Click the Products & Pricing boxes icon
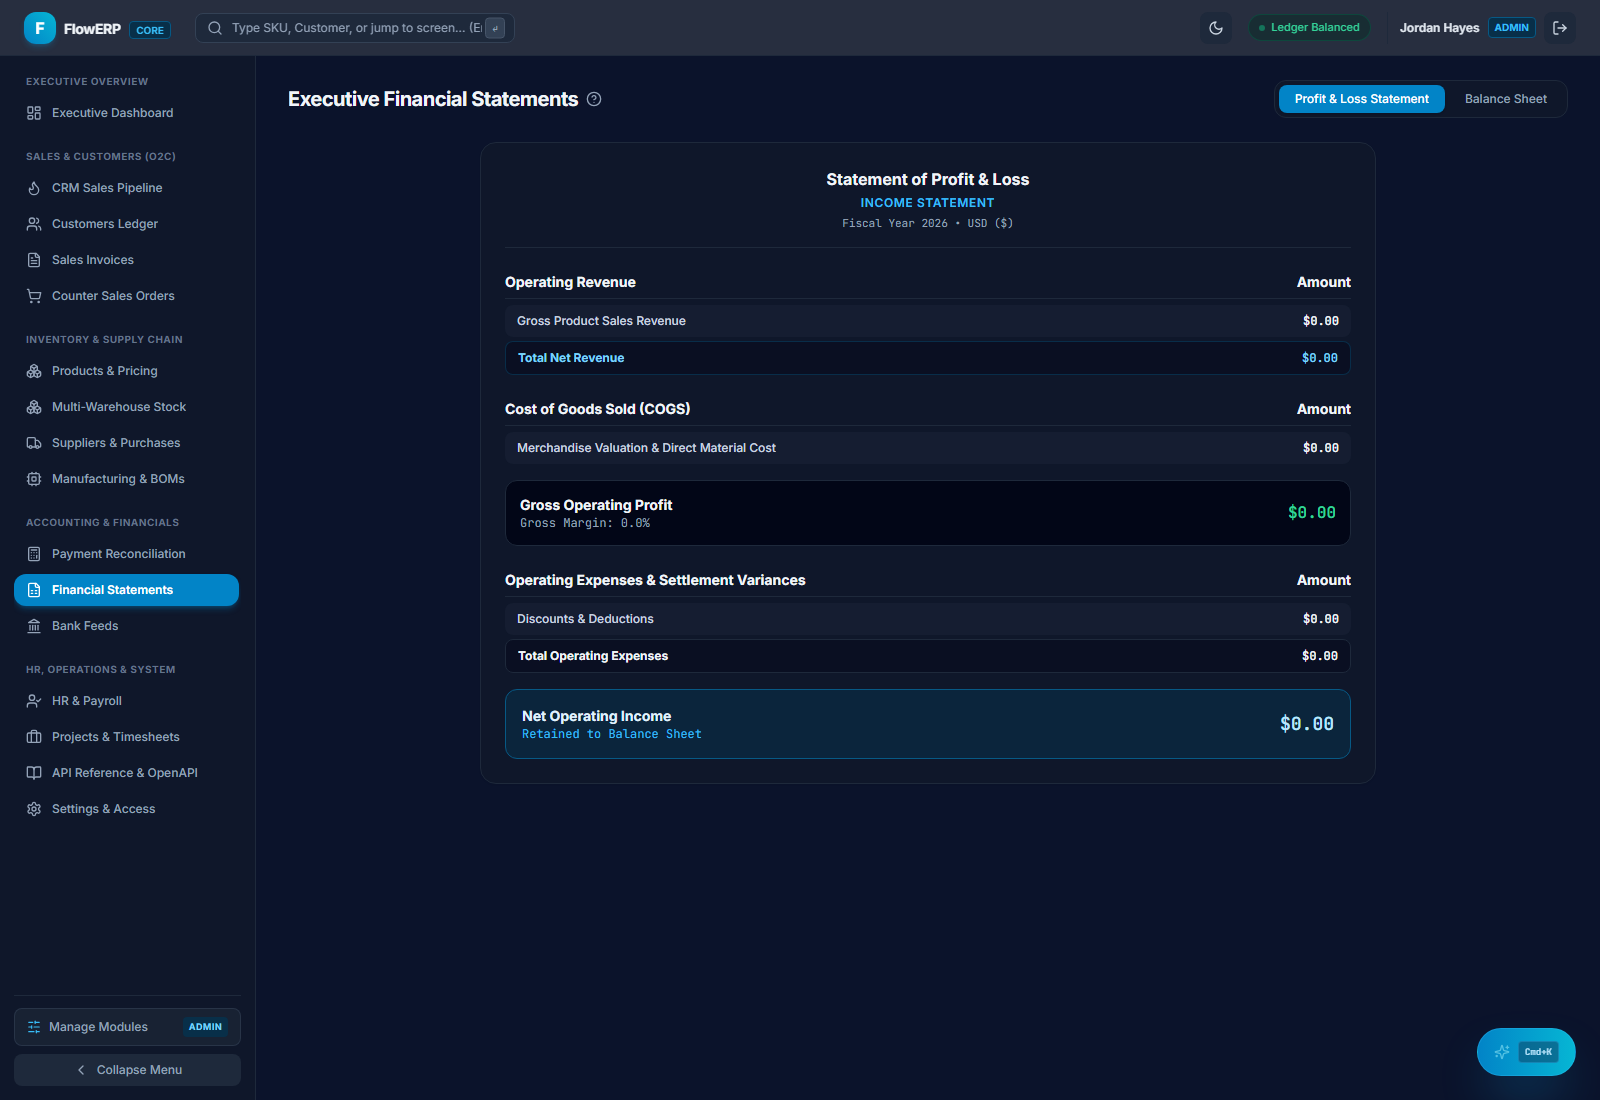 click(34, 371)
